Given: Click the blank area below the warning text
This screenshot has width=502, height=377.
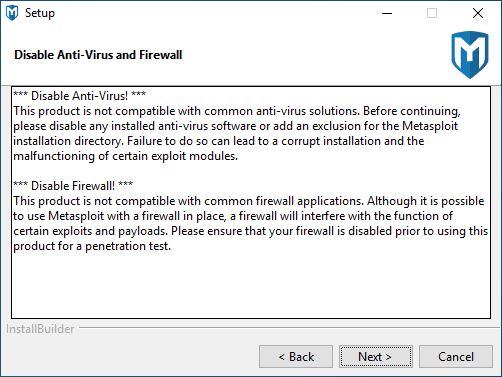Looking at the screenshot, I should [x=251, y=285].
